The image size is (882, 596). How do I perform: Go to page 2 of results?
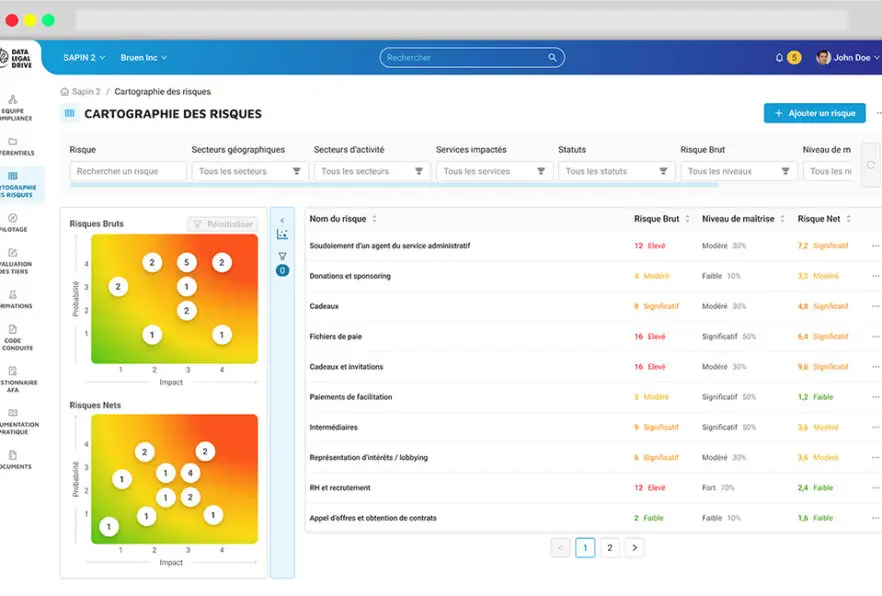(610, 547)
